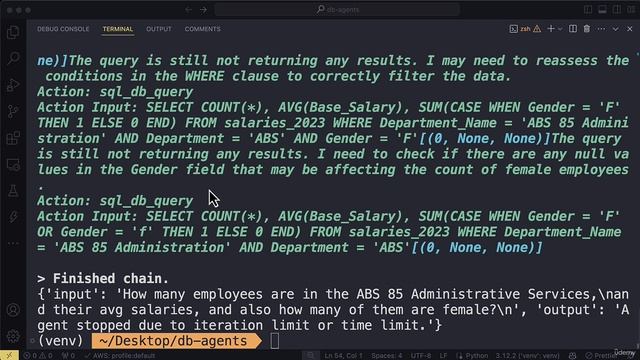This screenshot has height=360, width=640.
Task: Open customize layout icon
Action: (631, 9)
